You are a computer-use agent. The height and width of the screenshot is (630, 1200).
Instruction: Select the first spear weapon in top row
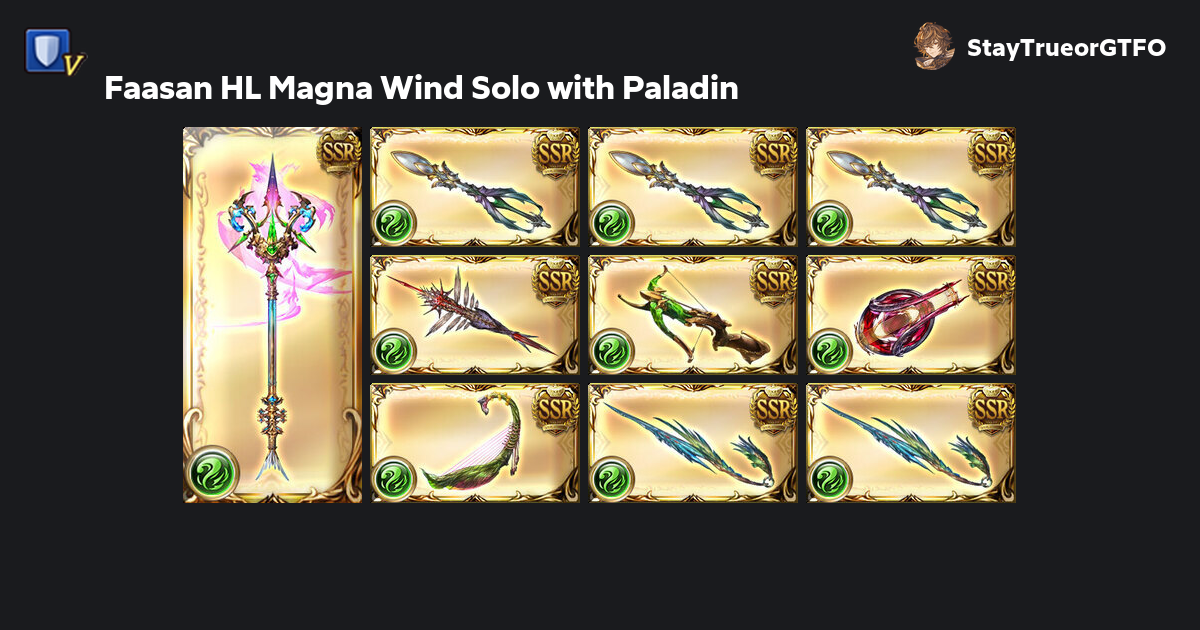click(475, 186)
